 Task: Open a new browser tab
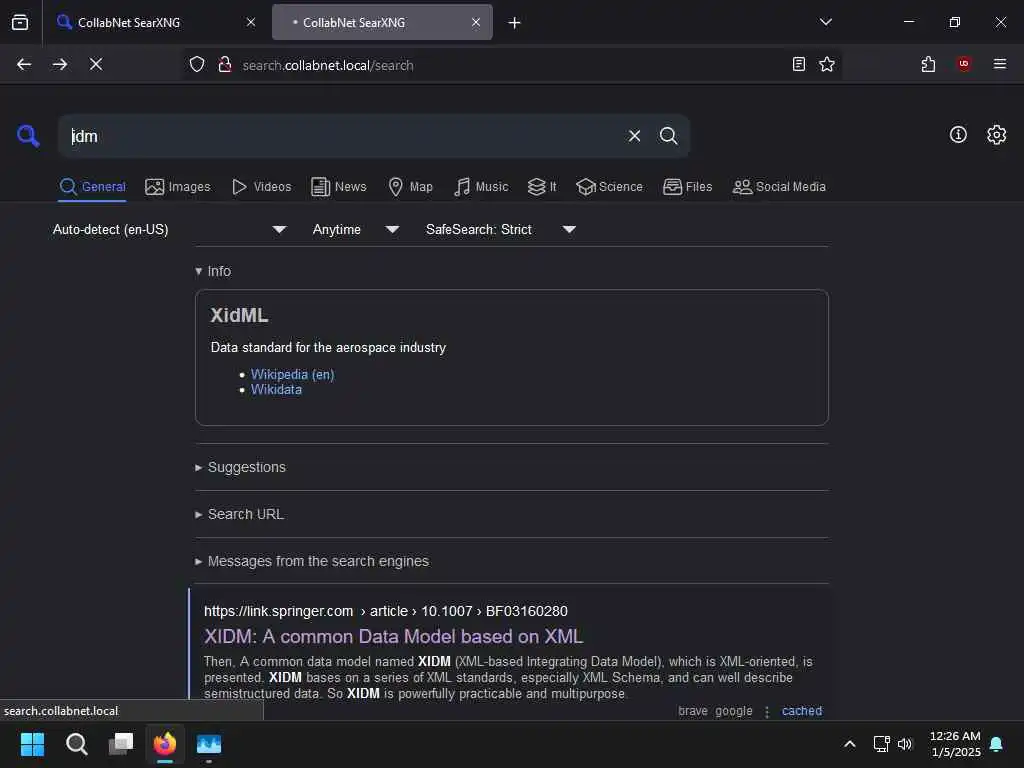pos(515,23)
